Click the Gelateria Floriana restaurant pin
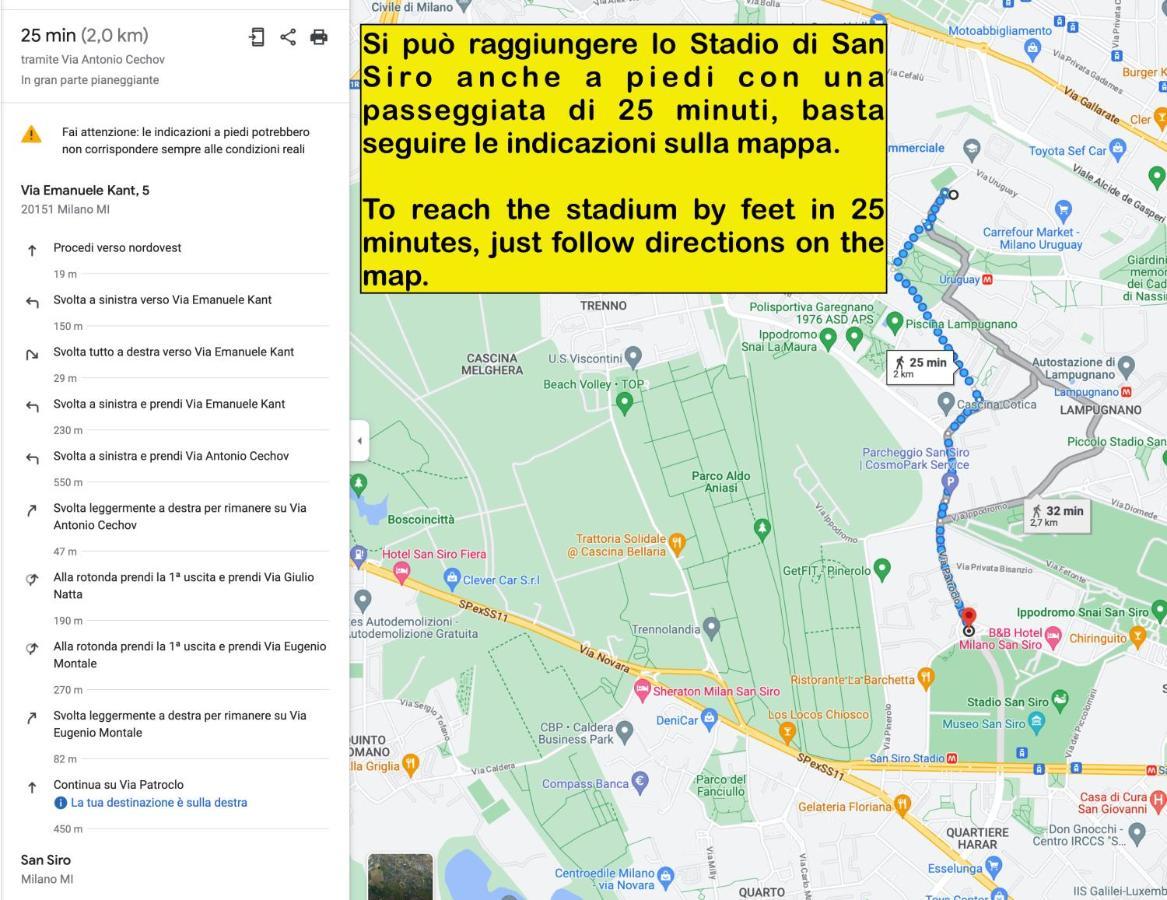This screenshot has height=900, width=1167. 902,805
